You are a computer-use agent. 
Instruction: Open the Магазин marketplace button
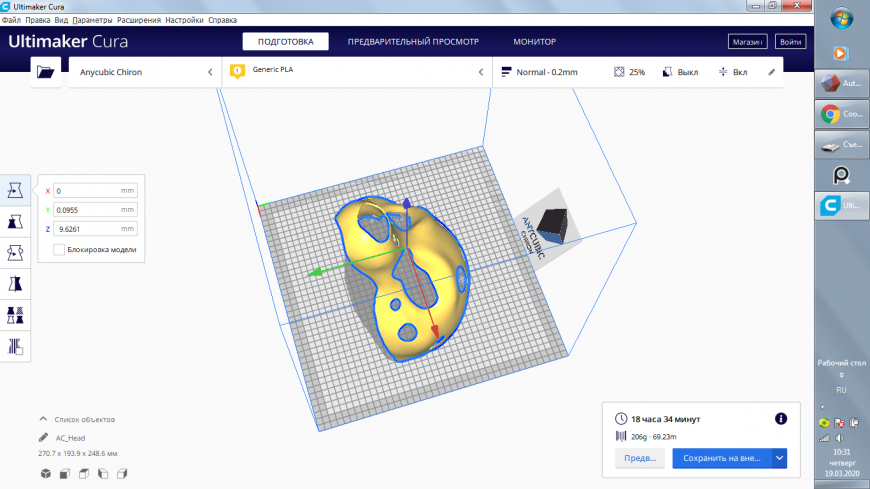(747, 42)
